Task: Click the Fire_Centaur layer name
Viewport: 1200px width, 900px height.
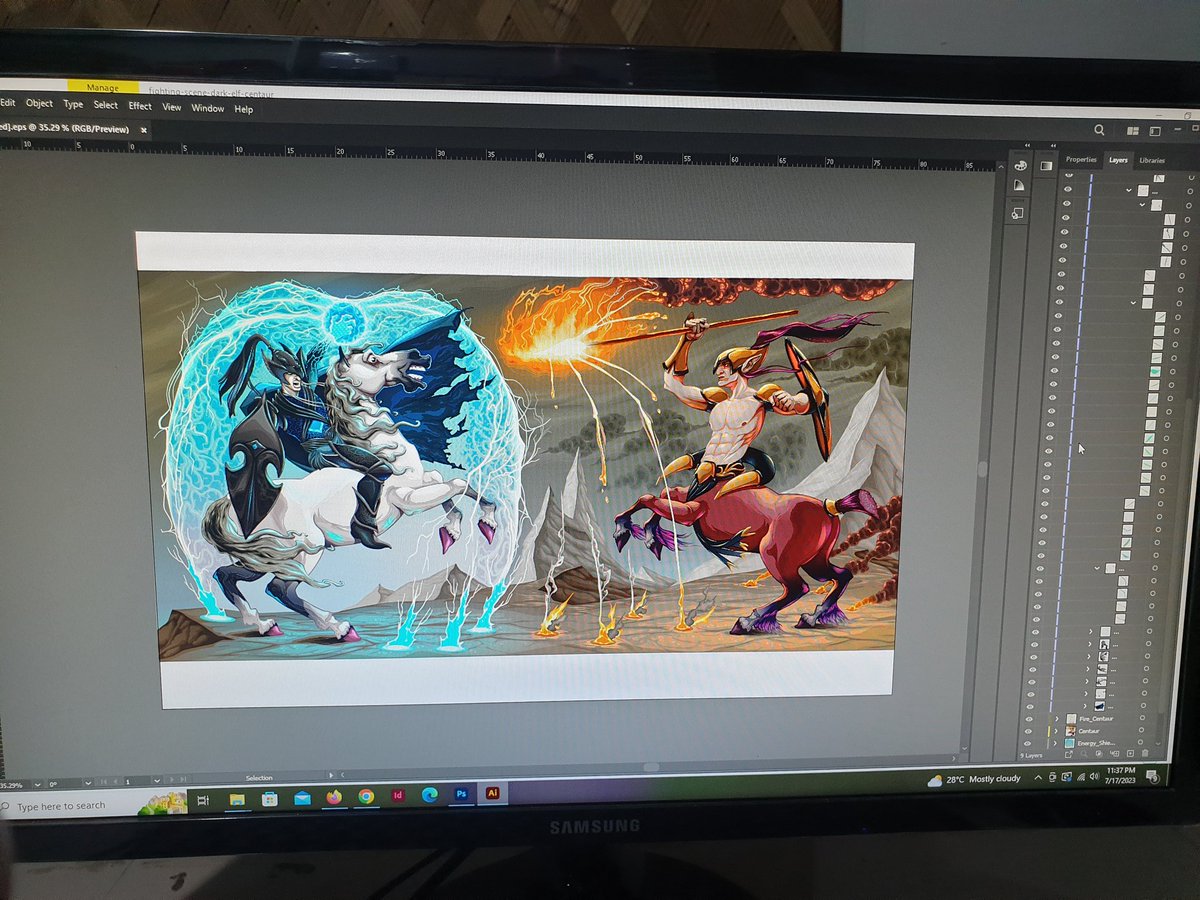Action: coord(1097,718)
